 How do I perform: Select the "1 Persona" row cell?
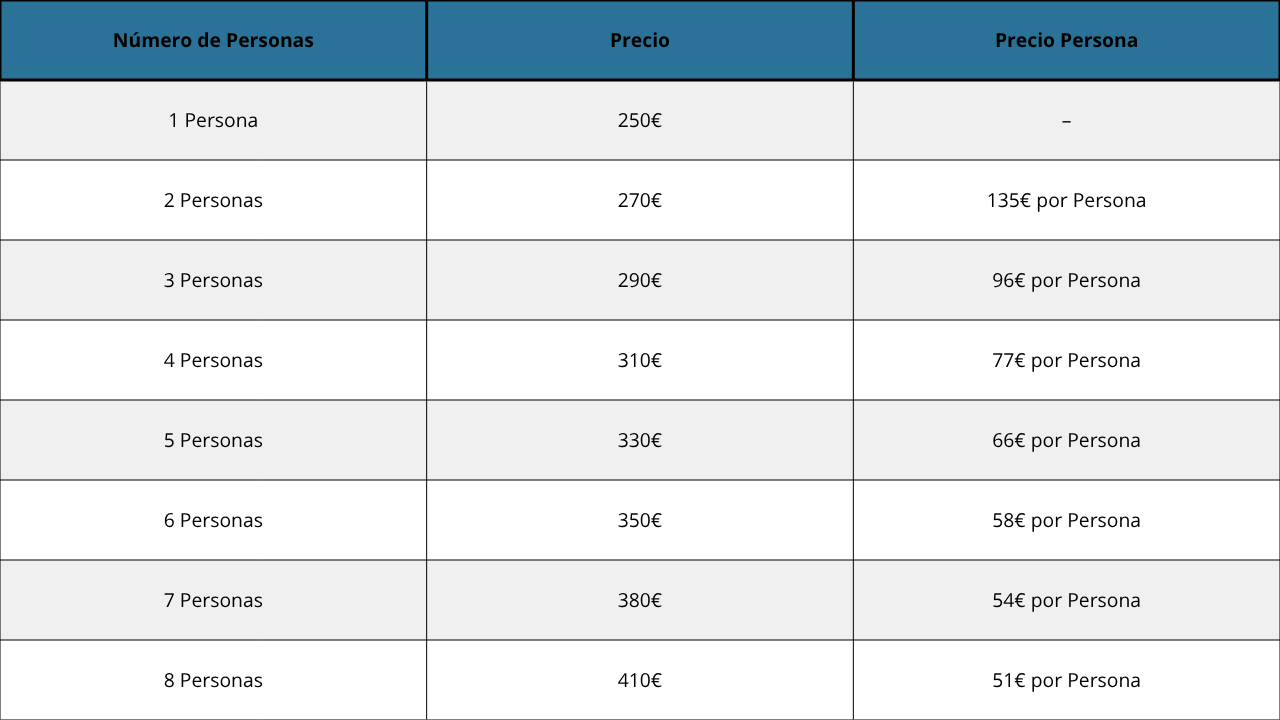213,121
